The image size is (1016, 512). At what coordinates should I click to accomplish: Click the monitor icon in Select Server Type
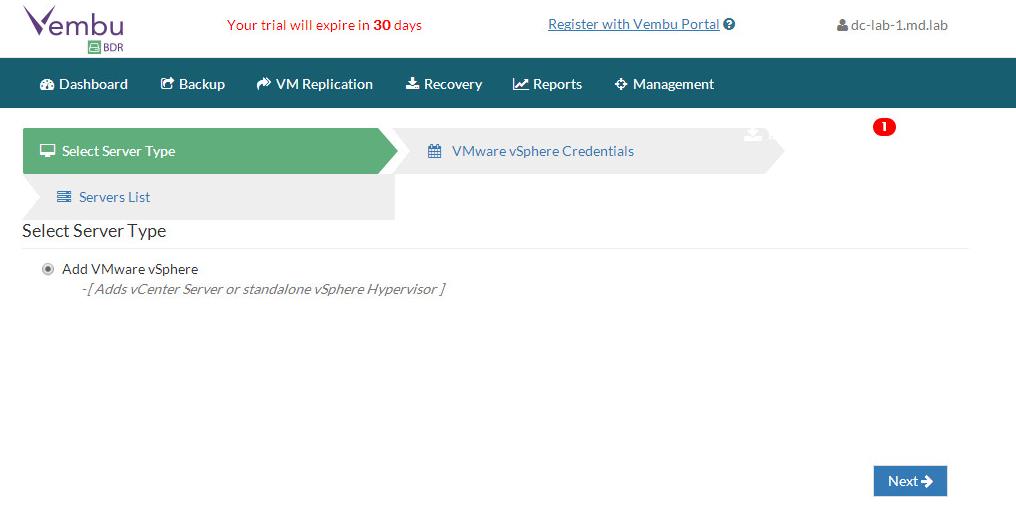pos(47,151)
